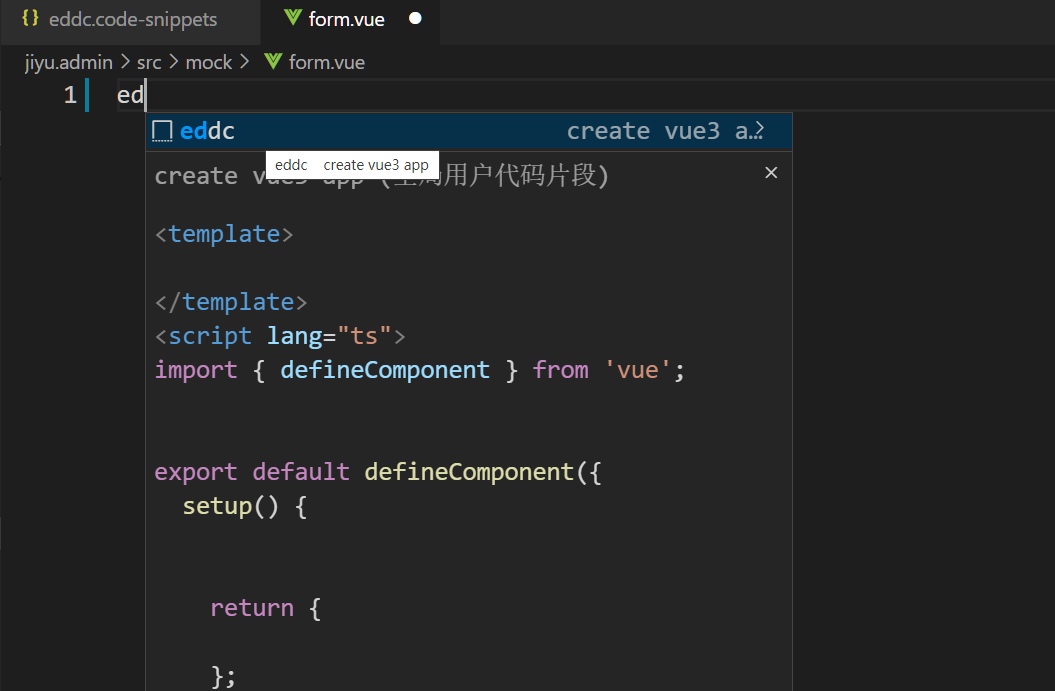Open jiyu.admin in the breadcrumb path
Viewport: 1055px width, 691px height.
click(68, 62)
